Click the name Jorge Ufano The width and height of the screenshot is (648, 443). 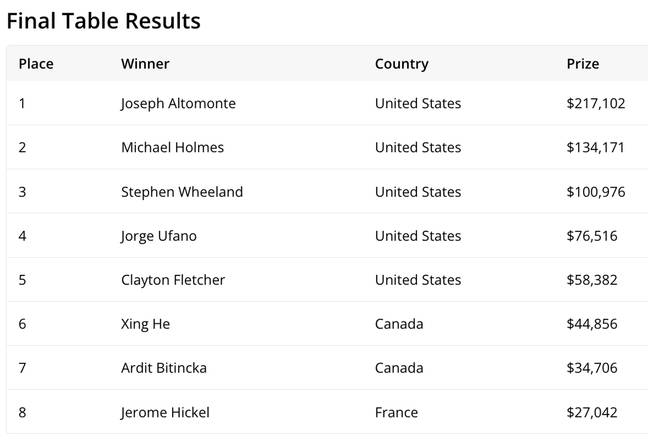tap(159, 236)
